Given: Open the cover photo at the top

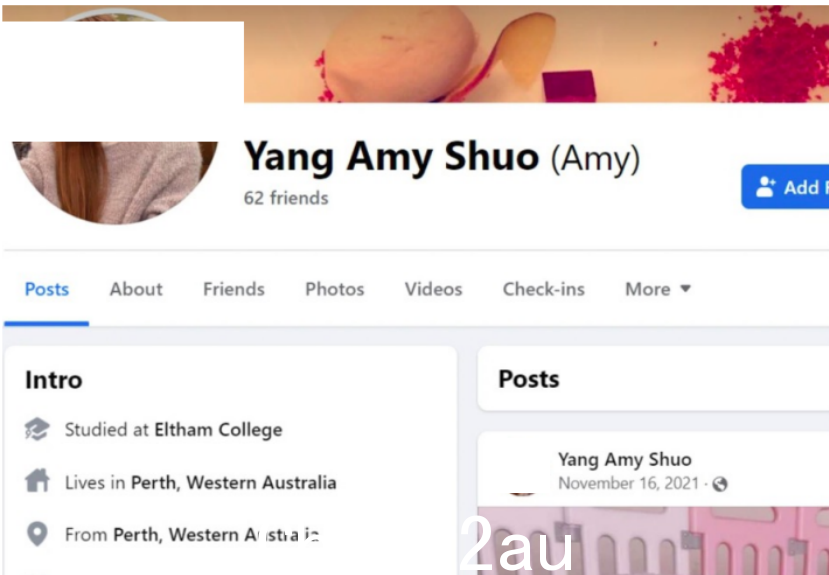Looking at the screenshot, I should click(x=536, y=54).
